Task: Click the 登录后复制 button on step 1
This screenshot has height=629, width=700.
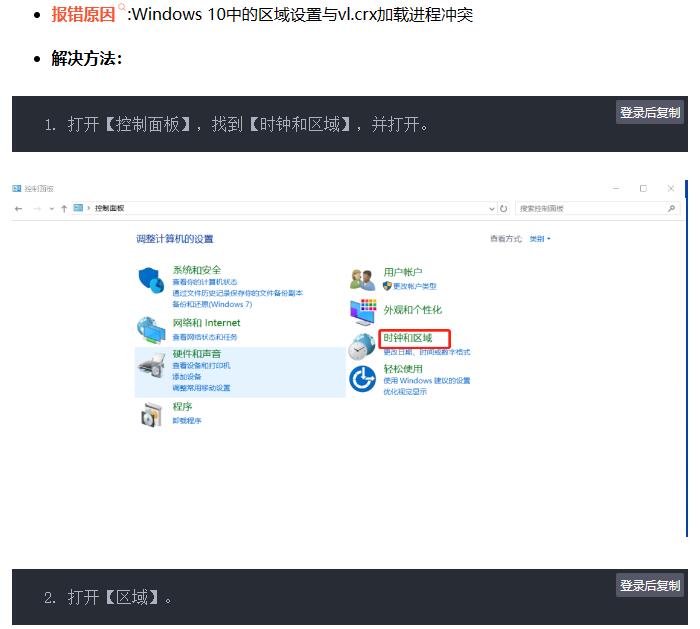Action: pyautogui.click(x=649, y=113)
